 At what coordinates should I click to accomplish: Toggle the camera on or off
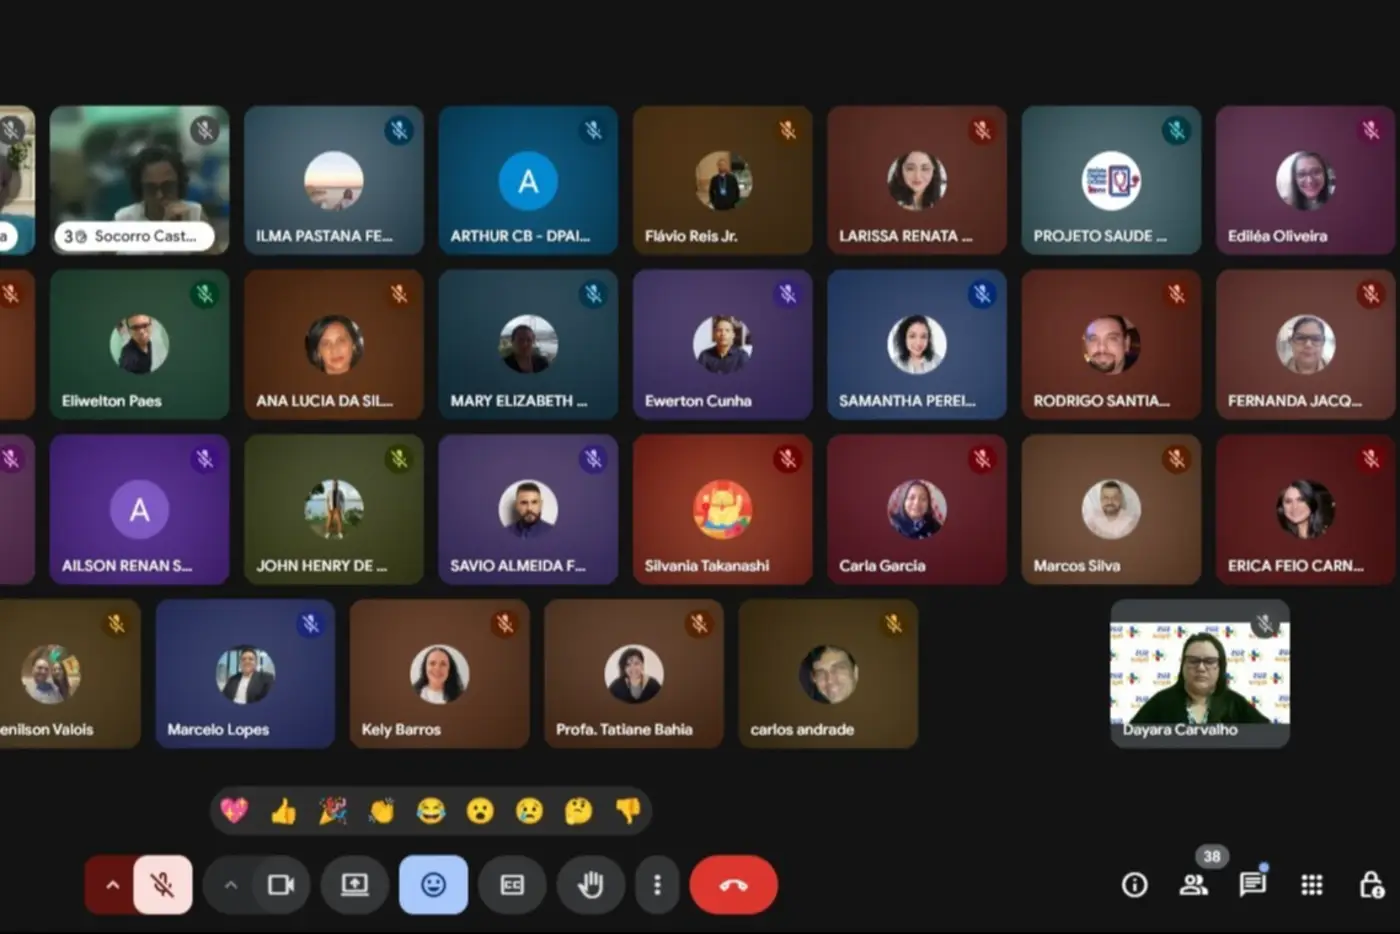click(281, 885)
